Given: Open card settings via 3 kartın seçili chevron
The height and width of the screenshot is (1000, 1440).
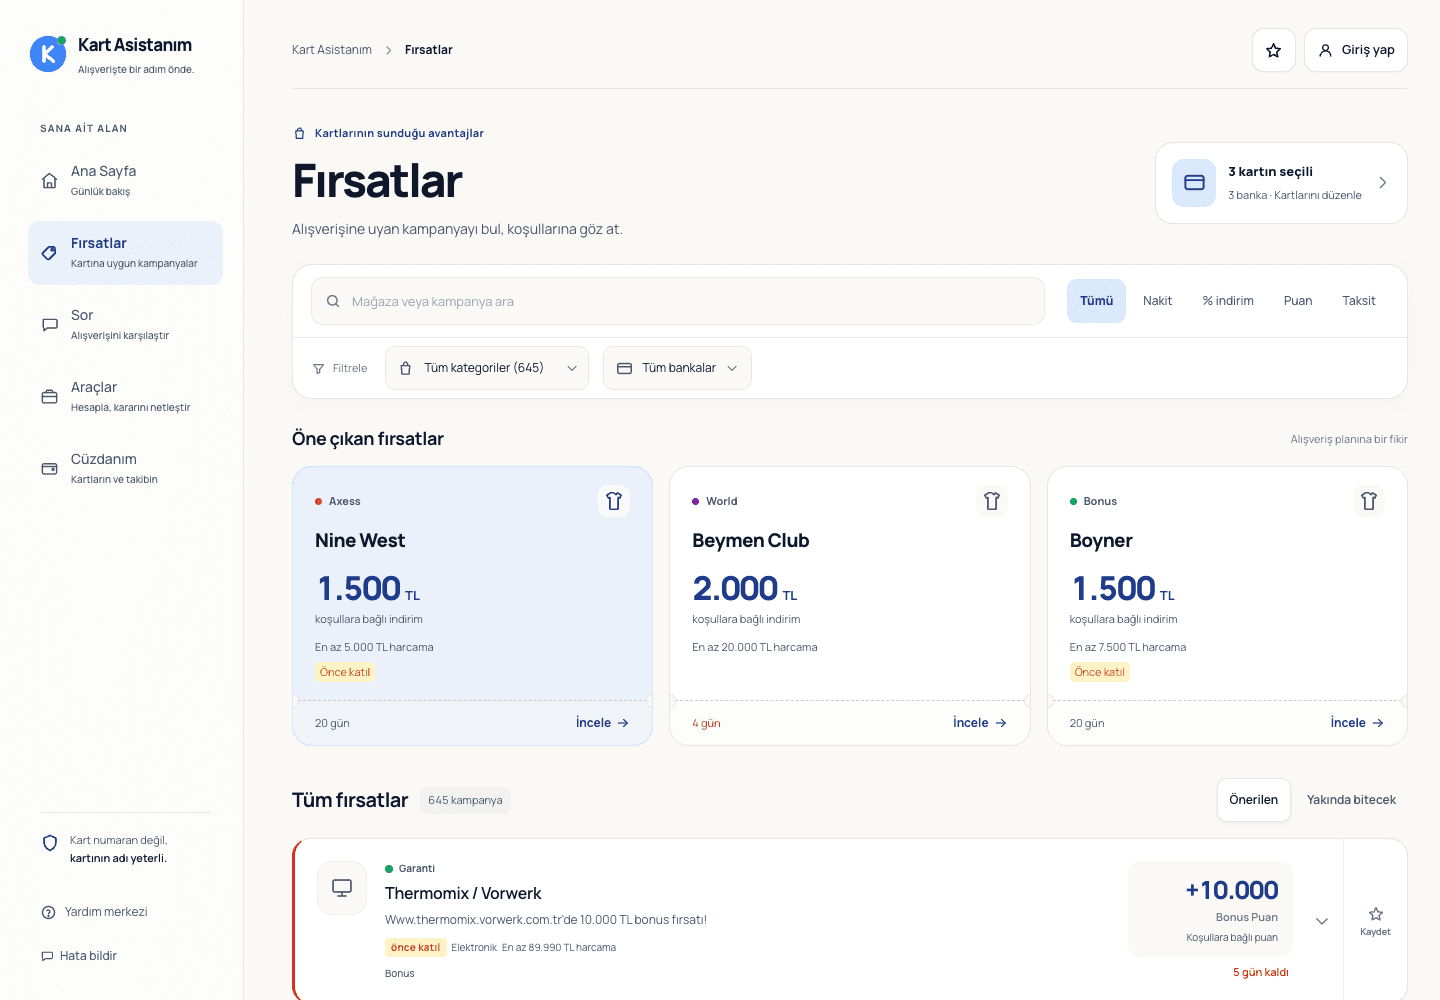Looking at the screenshot, I should (1383, 183).
